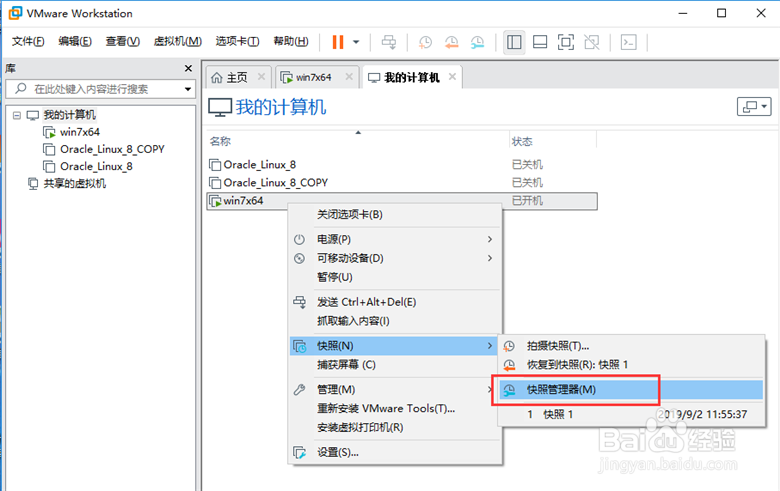The height and width of the screenshot is (491, 780).
Task: Click the VMware Workstation title bar logo
Action: click(x=15, y=13)
